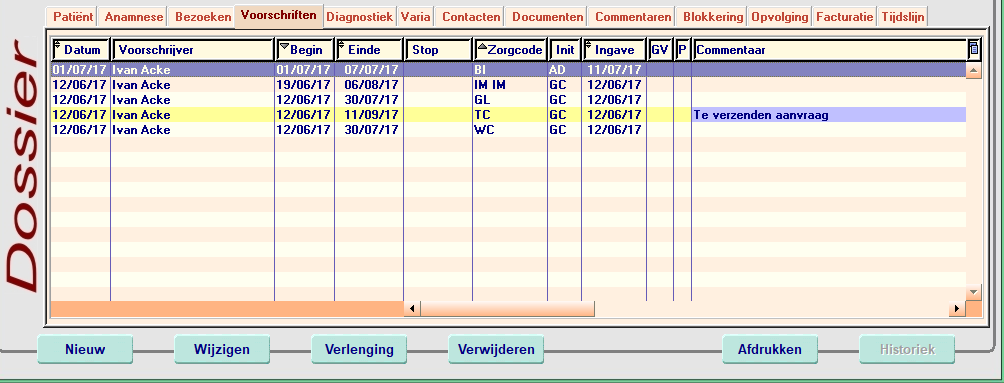1004x383 pixels.
Task: Open the Opvolging tab
Action: point(779,17)
